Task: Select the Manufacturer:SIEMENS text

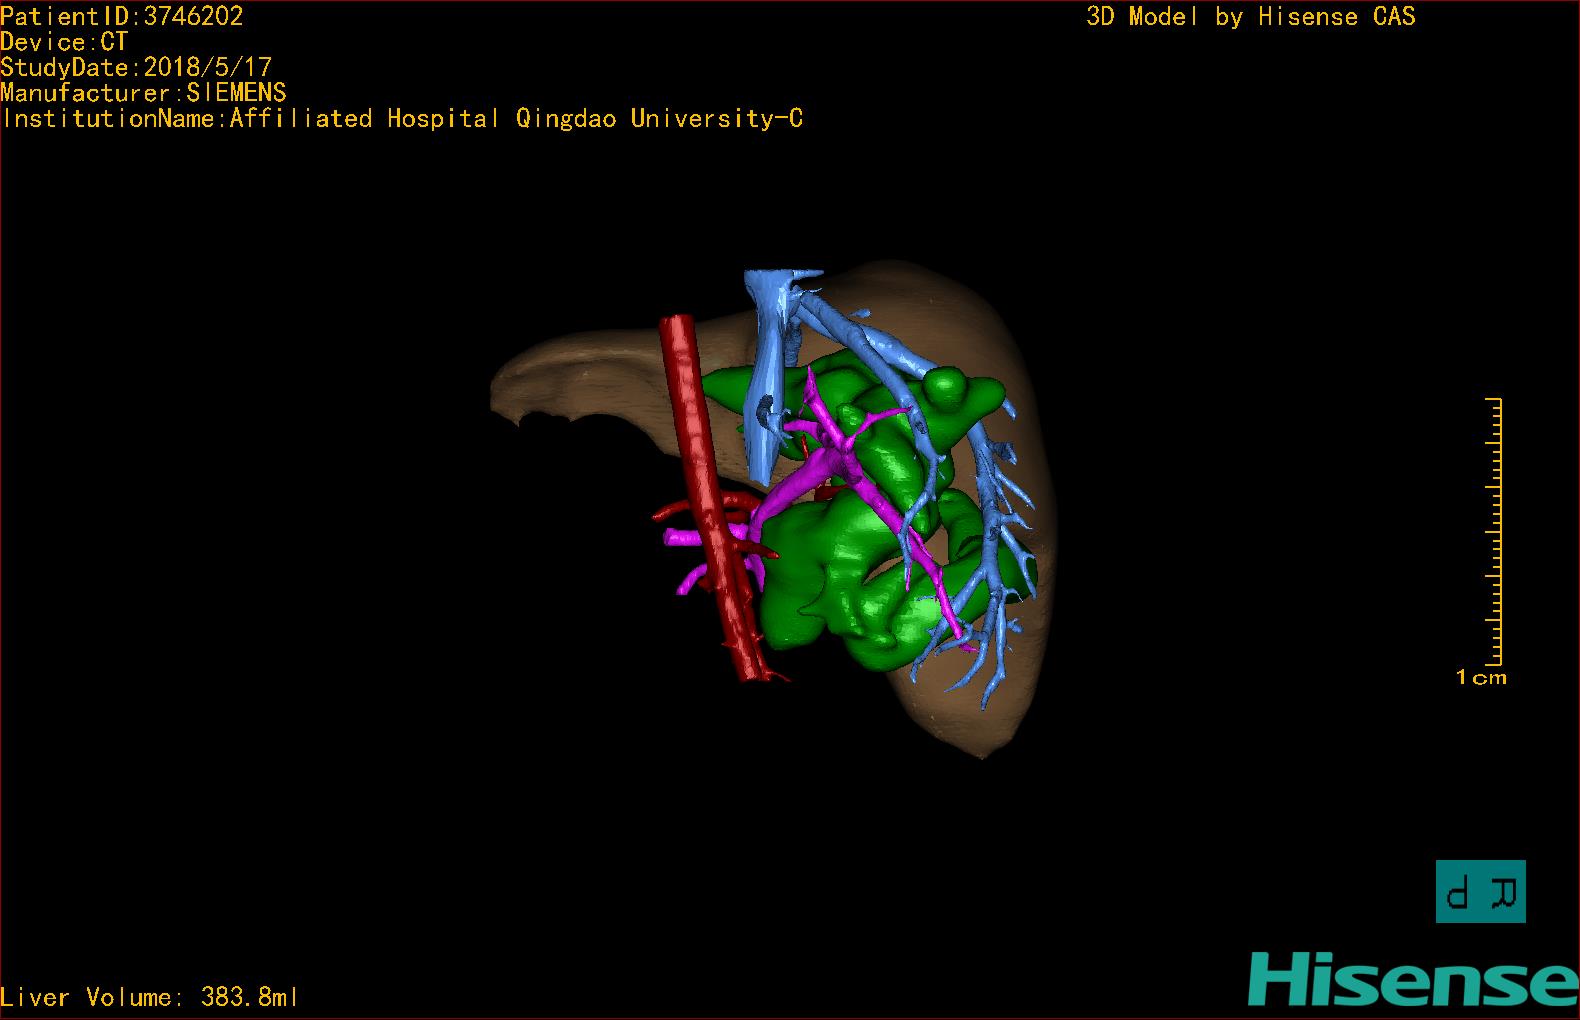Action: point(143,93)
